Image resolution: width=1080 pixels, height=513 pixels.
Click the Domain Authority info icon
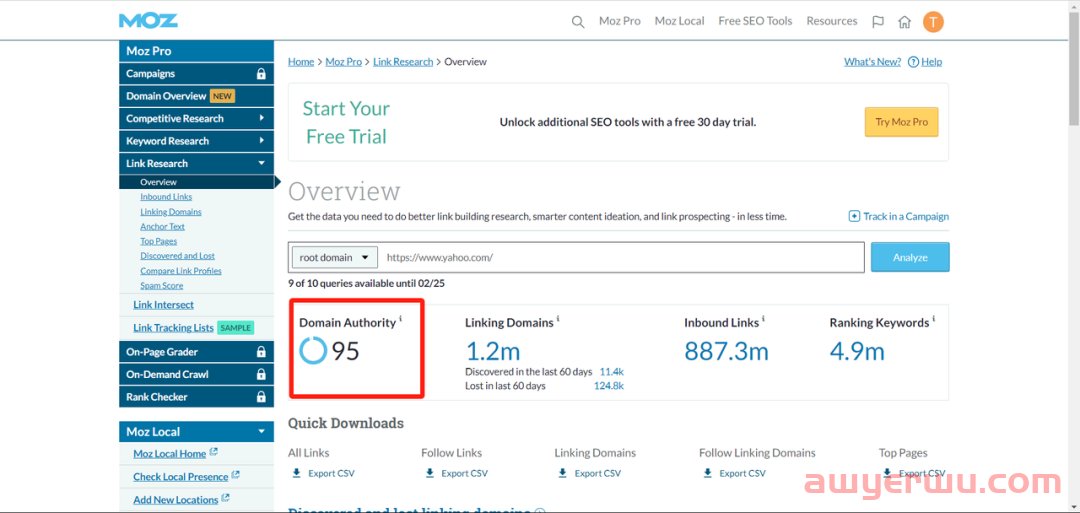coord(401,320)
